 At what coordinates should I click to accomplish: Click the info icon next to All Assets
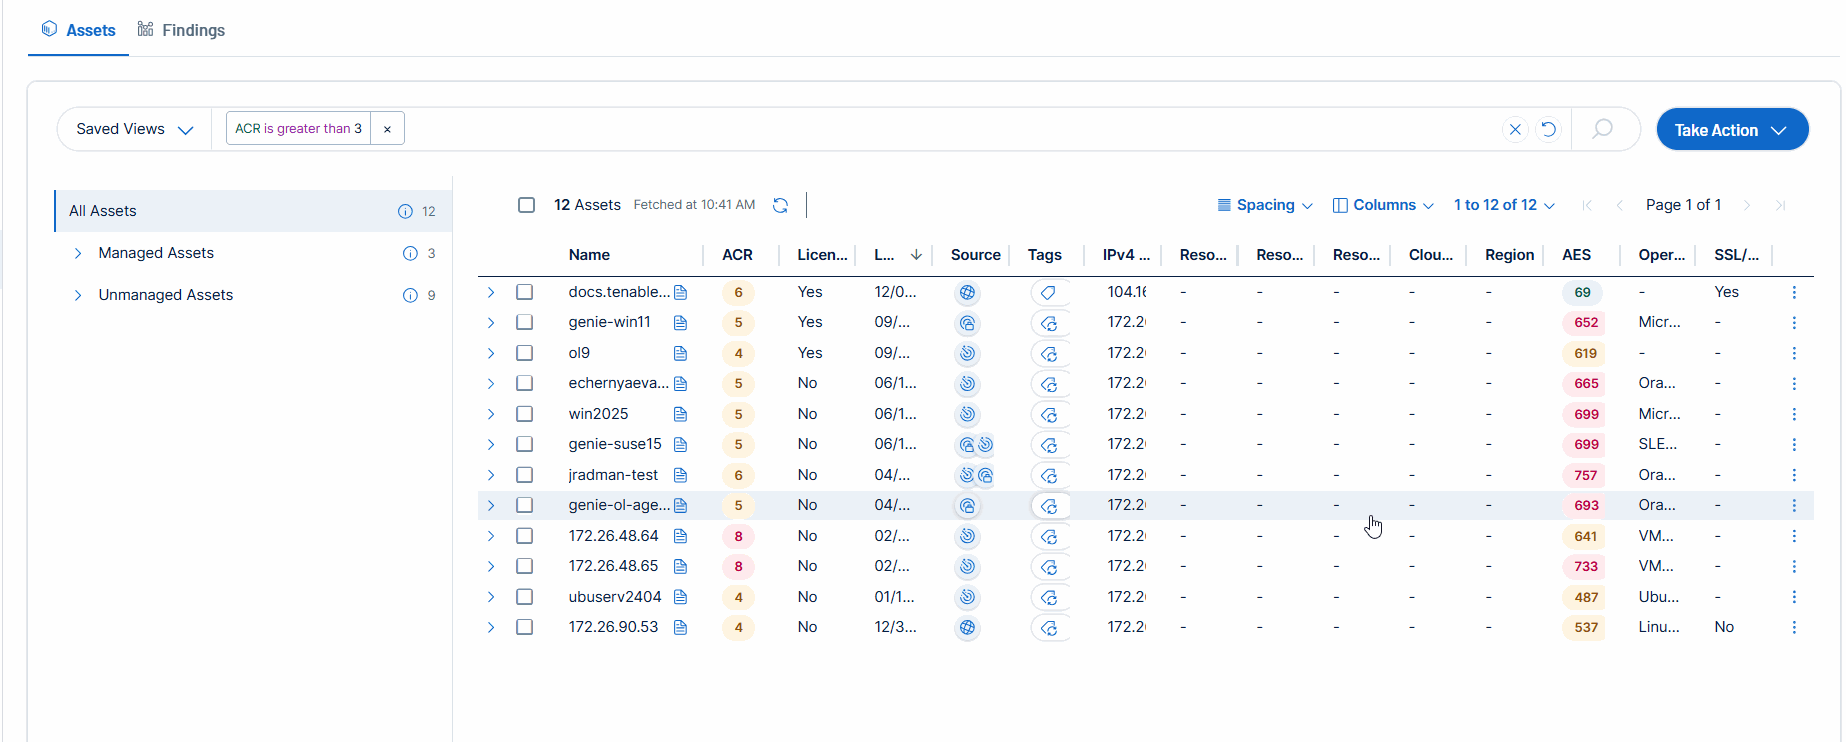405,211
